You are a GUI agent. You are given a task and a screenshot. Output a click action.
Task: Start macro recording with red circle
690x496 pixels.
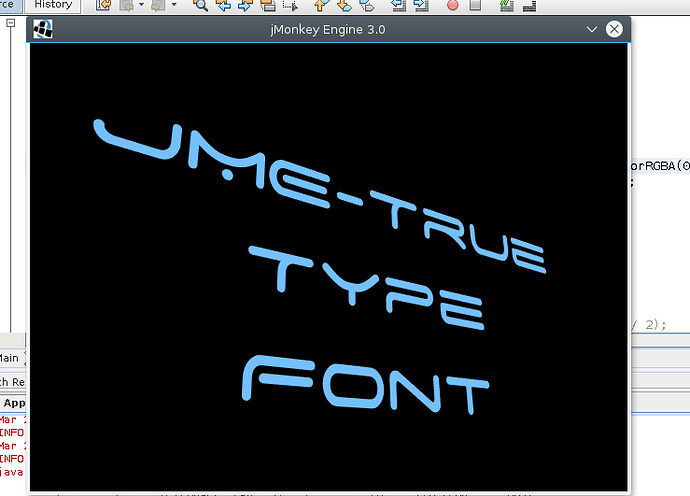tap(453, 5)
